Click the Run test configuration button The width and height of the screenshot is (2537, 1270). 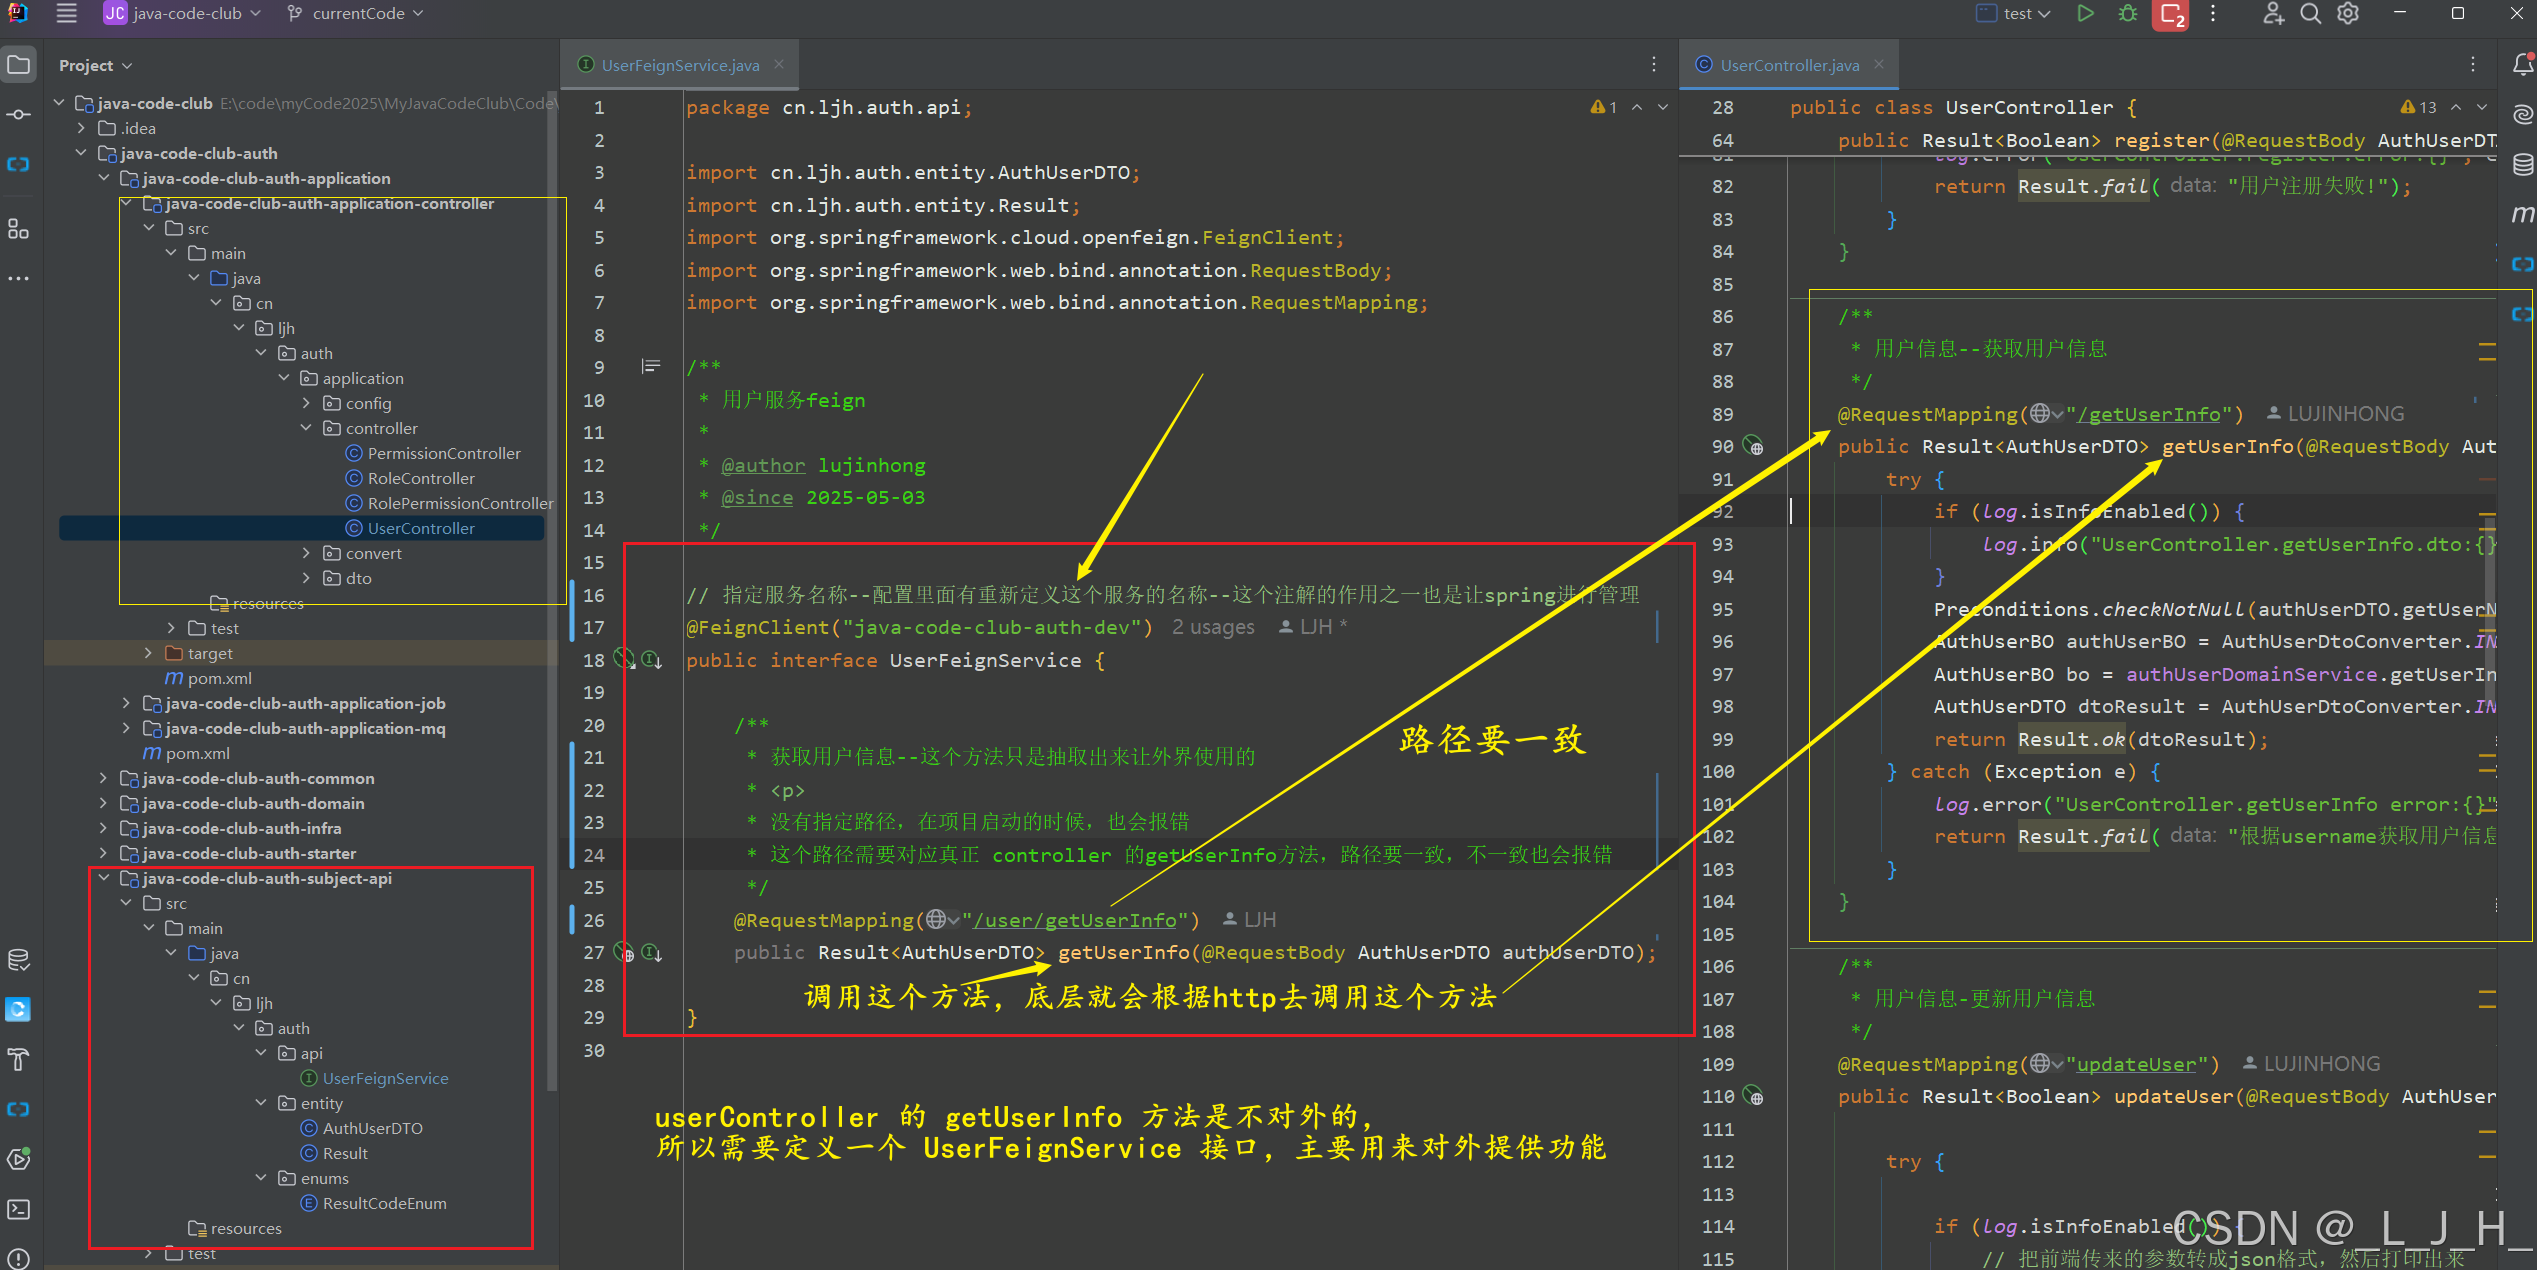[x=2085, y=14]
